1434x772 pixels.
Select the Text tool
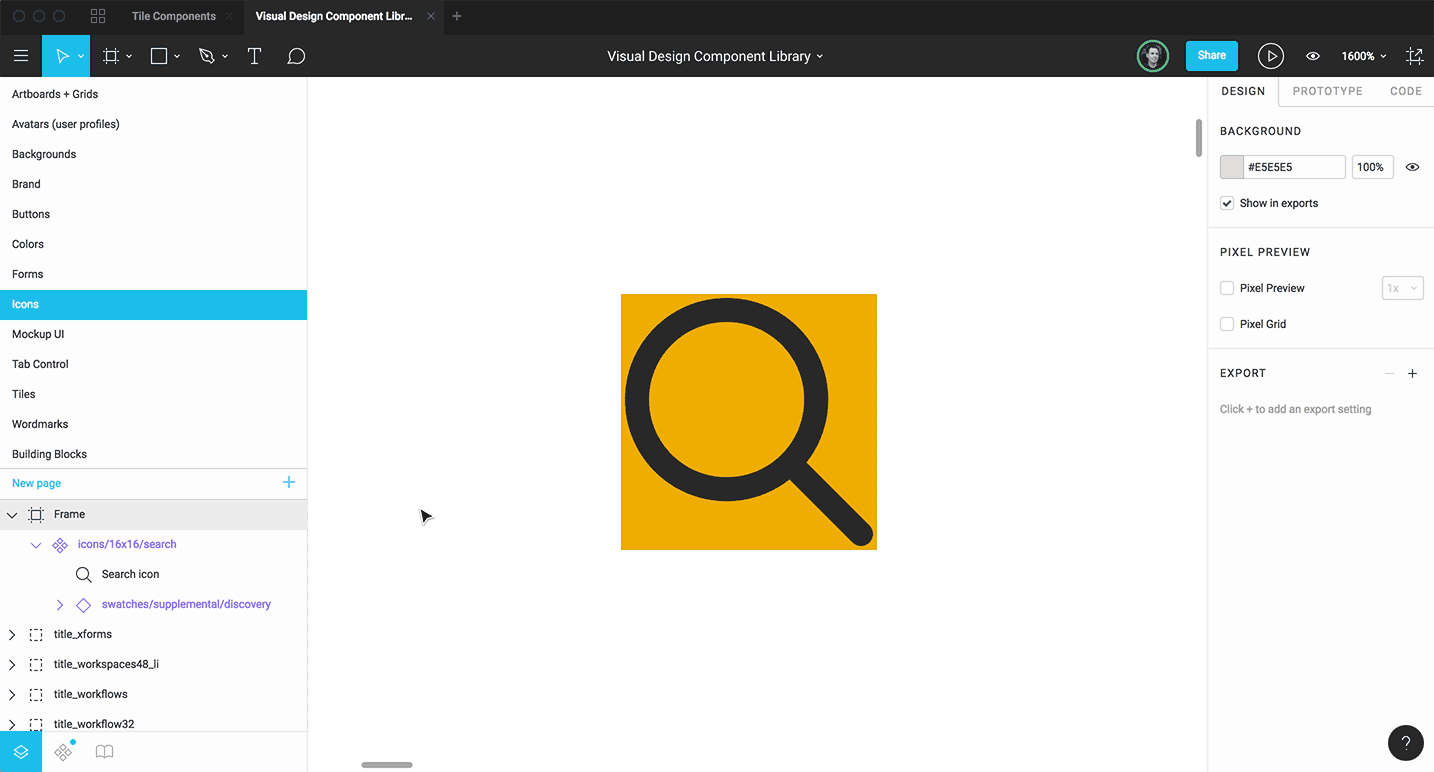click(x=254, y=56)
